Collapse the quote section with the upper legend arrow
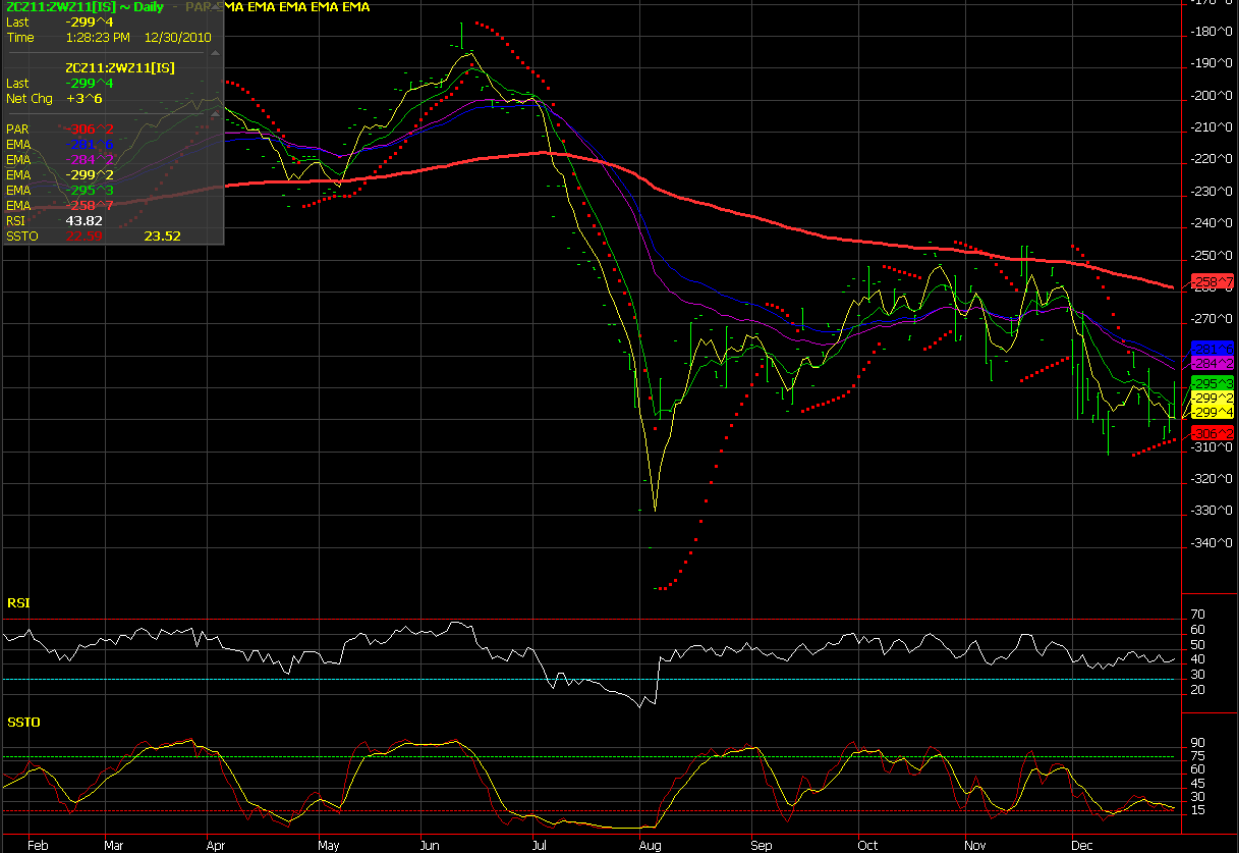The width and height of the screenshot is (1239, 853). pyautogui.click(x=214, y=52)
